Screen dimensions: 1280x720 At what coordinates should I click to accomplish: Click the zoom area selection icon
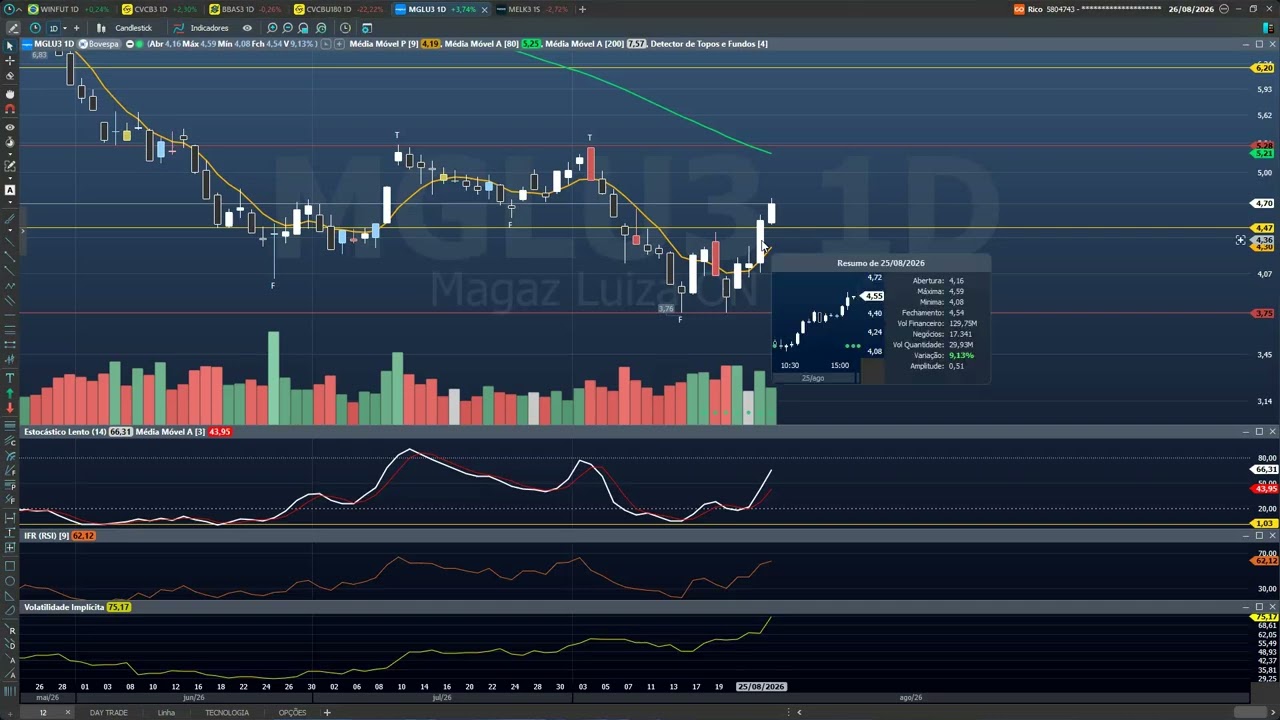click(x=304, y=28)
